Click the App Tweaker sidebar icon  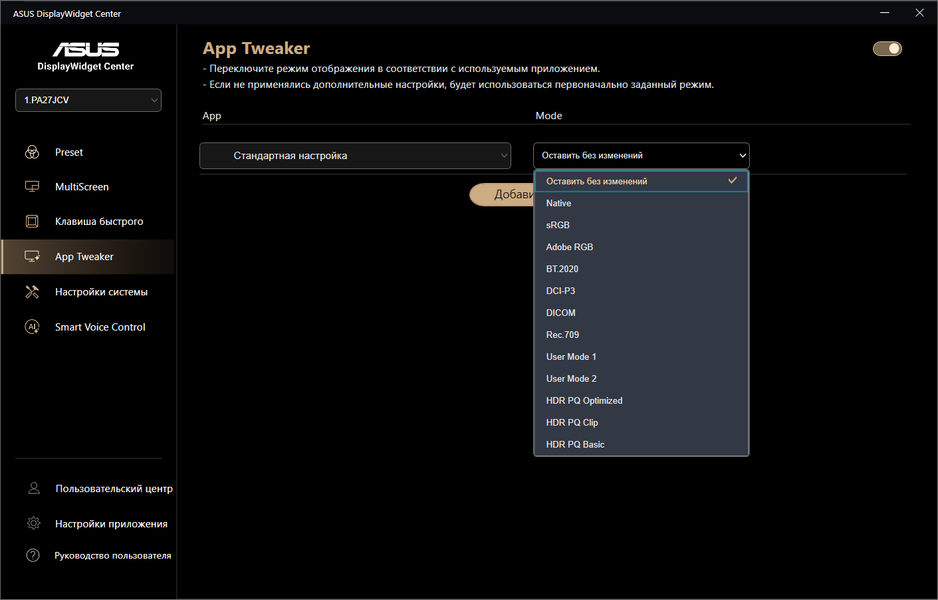click(x=32, y=257)
